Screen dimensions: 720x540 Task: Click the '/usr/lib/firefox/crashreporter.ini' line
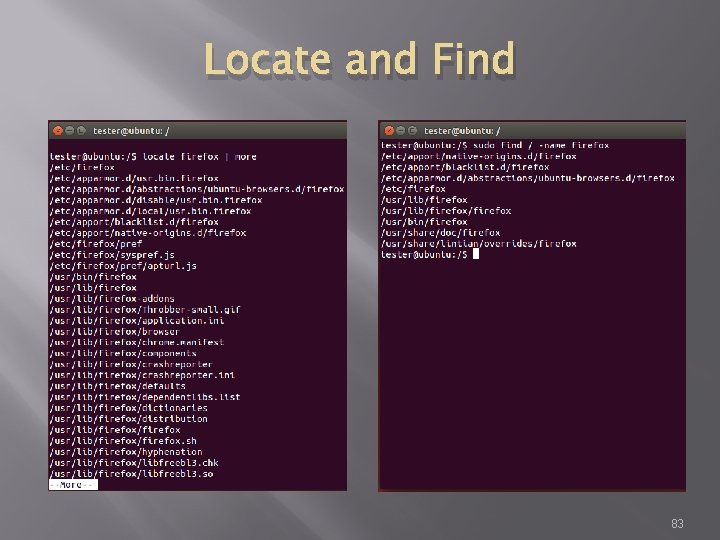coord(142,375)
